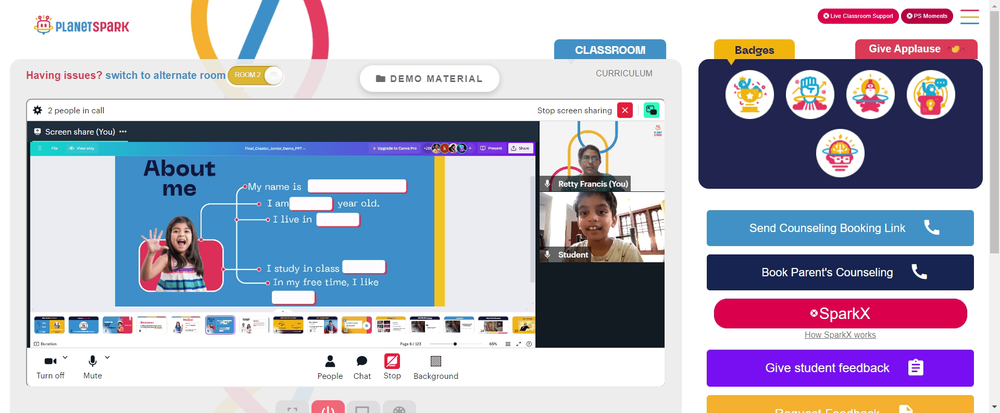The image size is (1000, 413).
Task: Open SparkX button
Action: point(840,314)
